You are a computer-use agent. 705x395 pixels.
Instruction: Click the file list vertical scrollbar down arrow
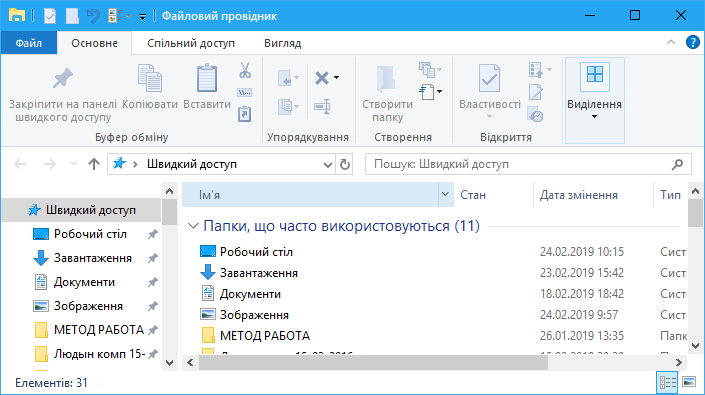[x=695, y=346]
